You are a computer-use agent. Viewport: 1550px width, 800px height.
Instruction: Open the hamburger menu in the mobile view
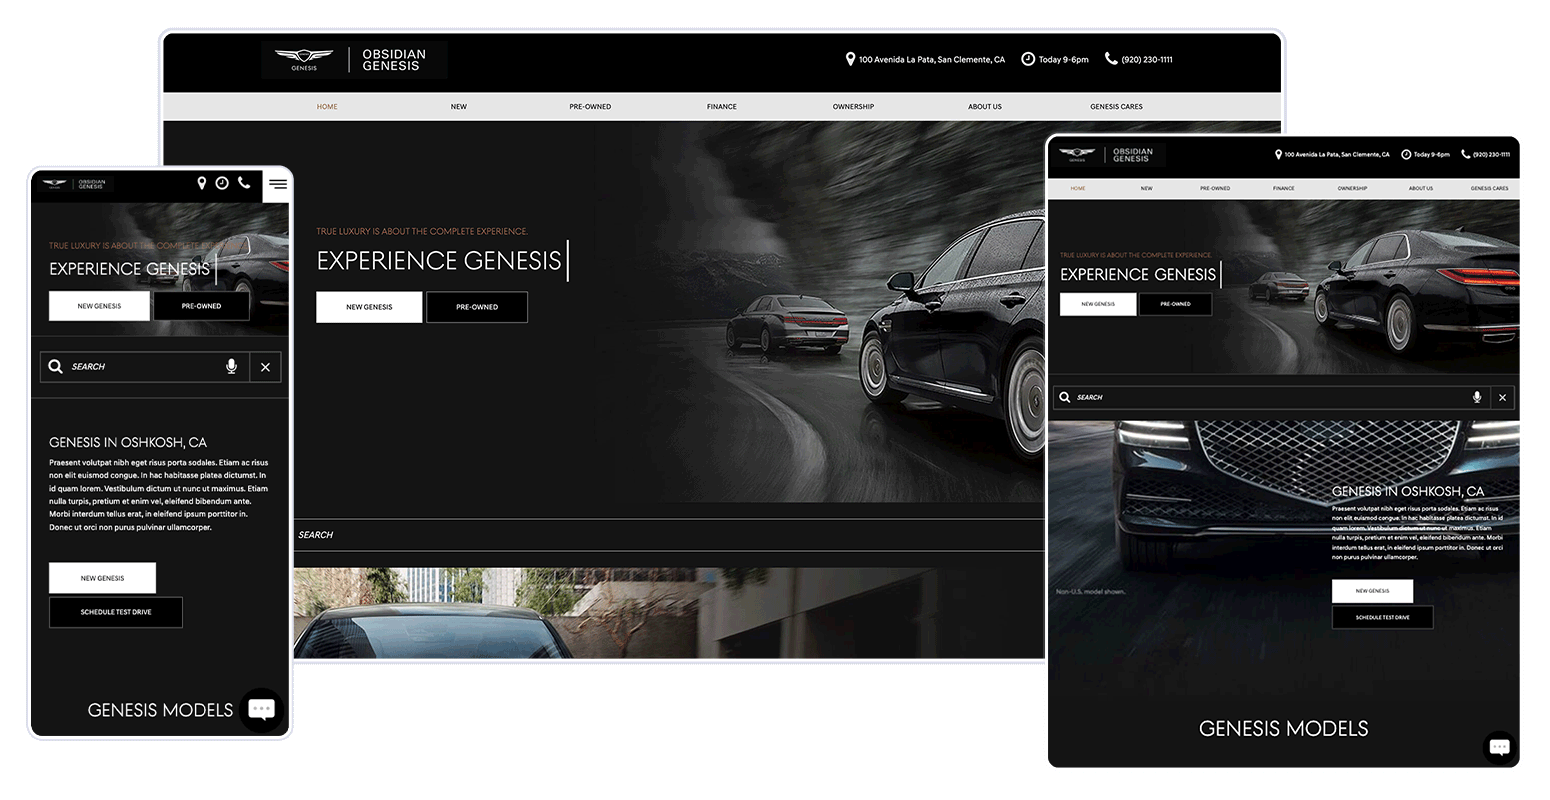tap(277, 184)
